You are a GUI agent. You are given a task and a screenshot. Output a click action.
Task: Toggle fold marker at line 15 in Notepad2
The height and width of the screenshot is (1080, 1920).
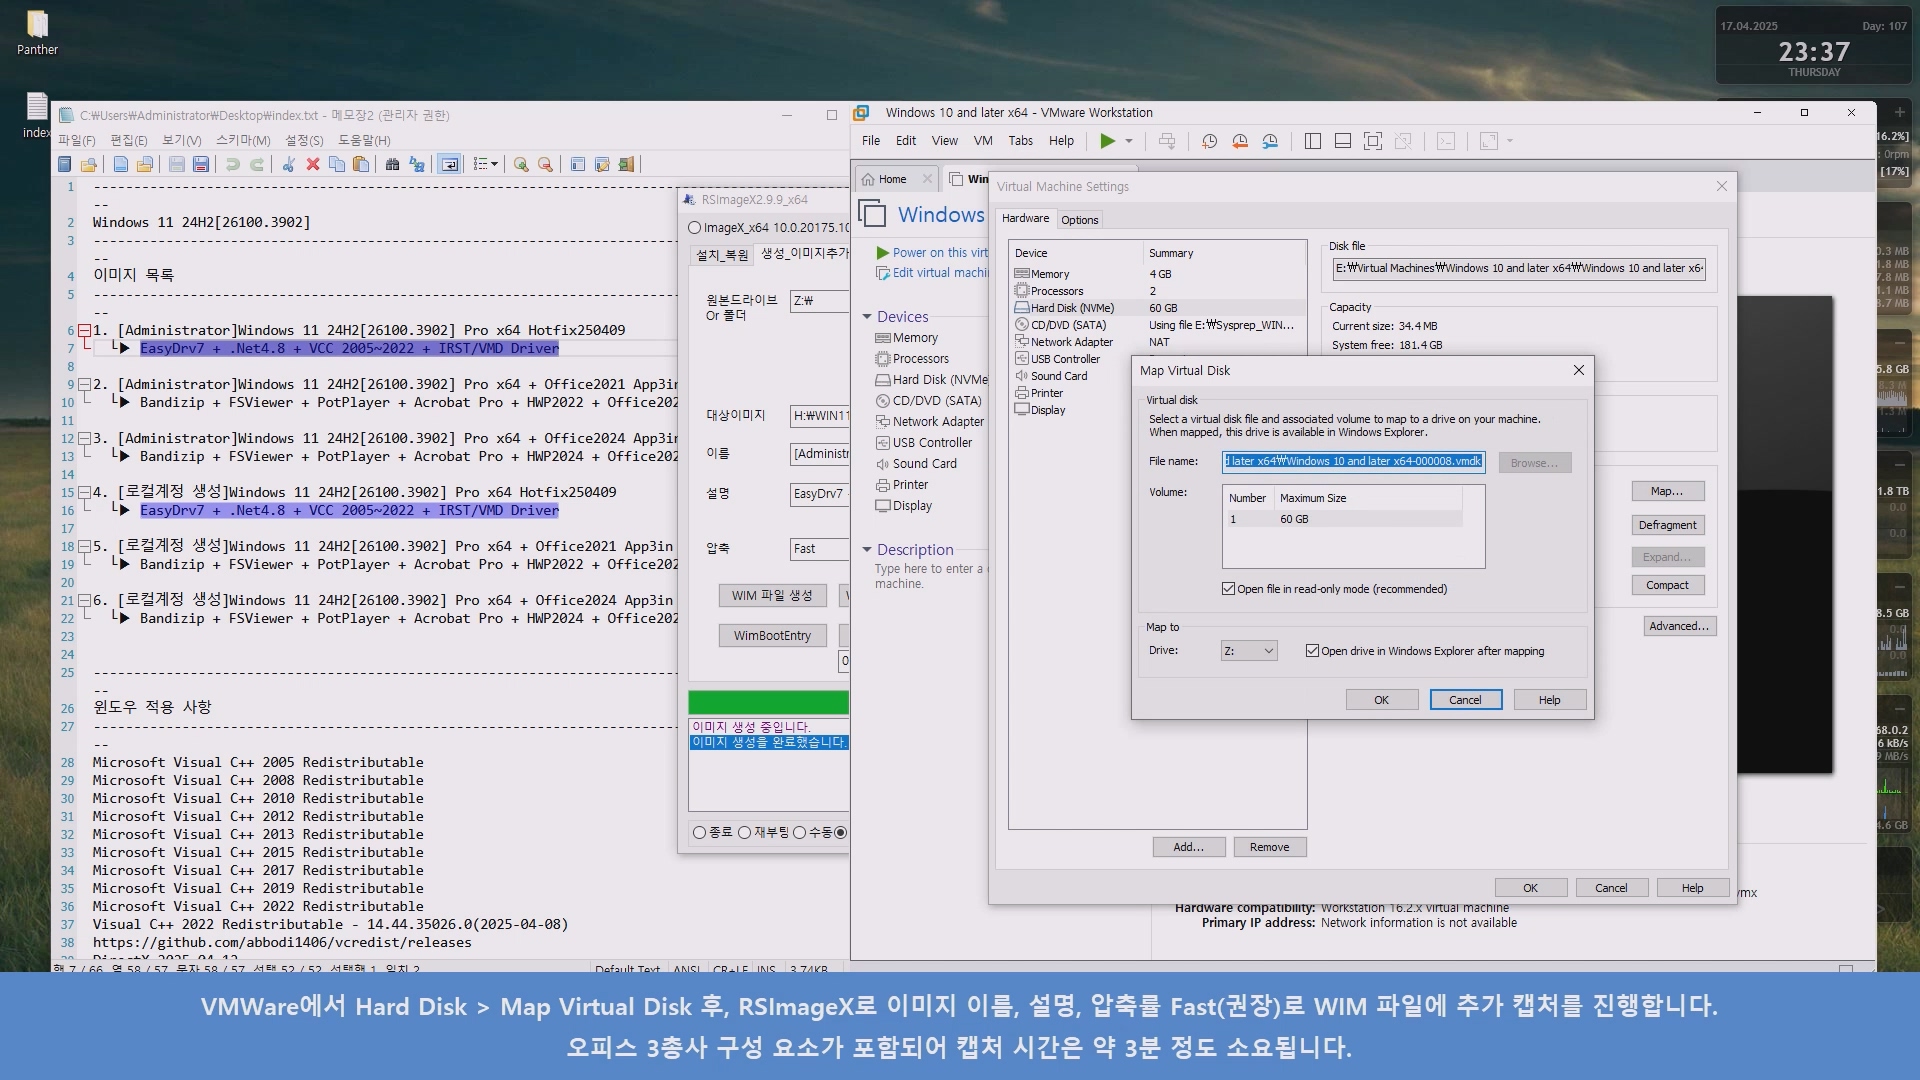tap(85, 492)
